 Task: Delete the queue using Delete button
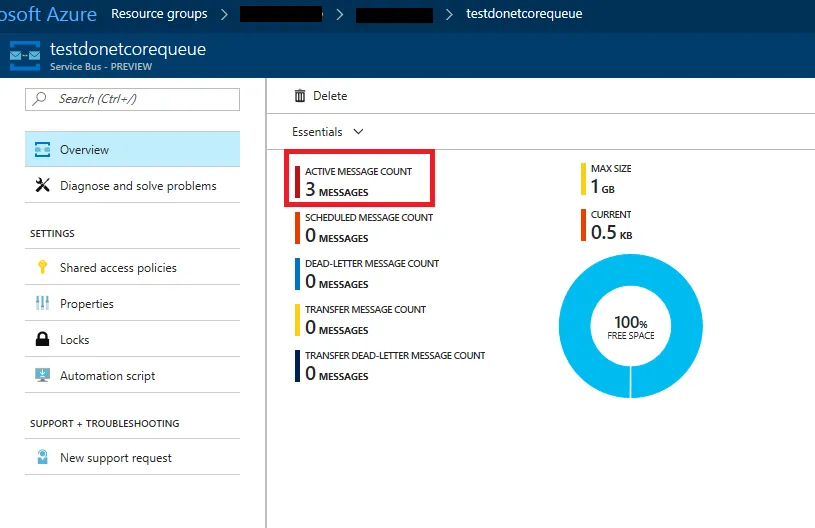[321, 96]
